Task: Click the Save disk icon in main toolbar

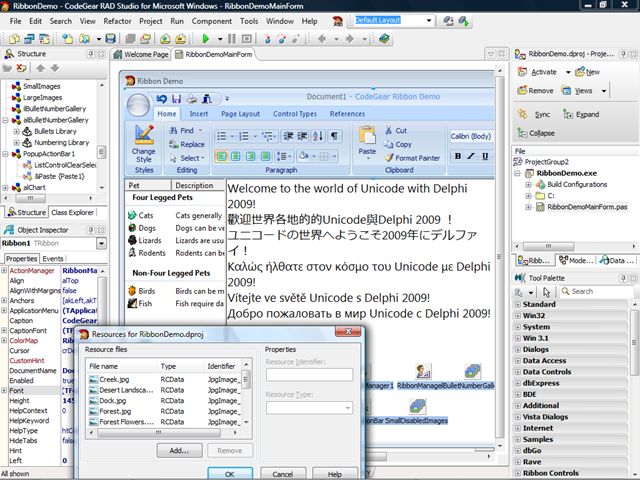Action: (x=110, y=39)
